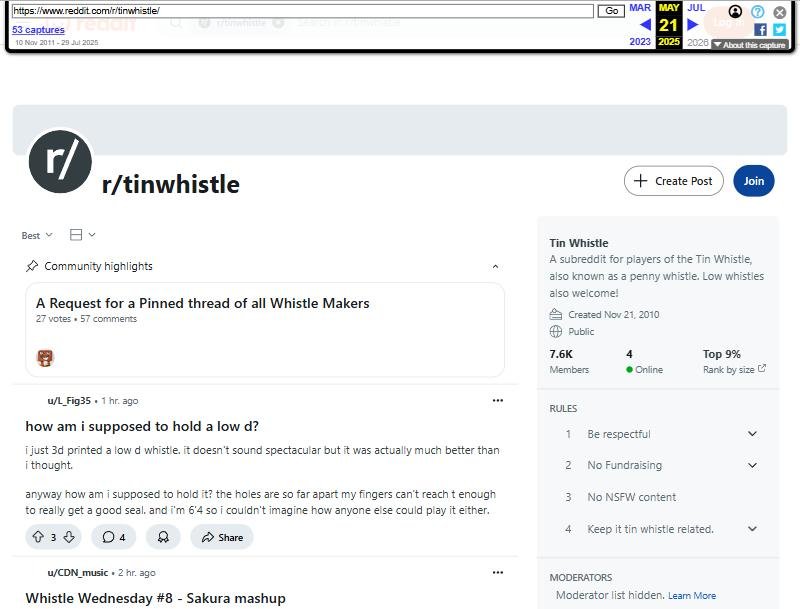Image resolution: width=800 pixels, height=609 pixels.
Task: Open u/L_Fig35 user profile
Action: (69, 400)
